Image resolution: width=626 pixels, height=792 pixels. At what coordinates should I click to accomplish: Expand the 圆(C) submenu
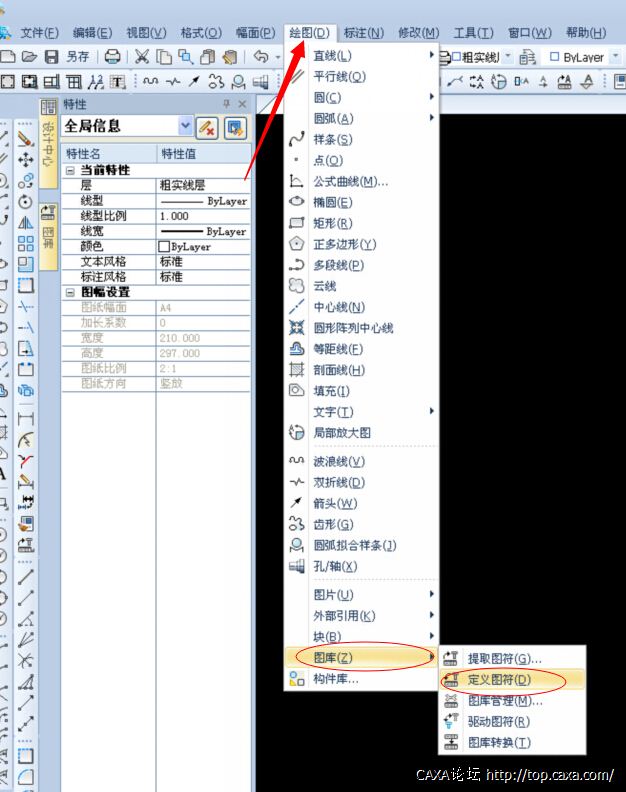(362, 97)
